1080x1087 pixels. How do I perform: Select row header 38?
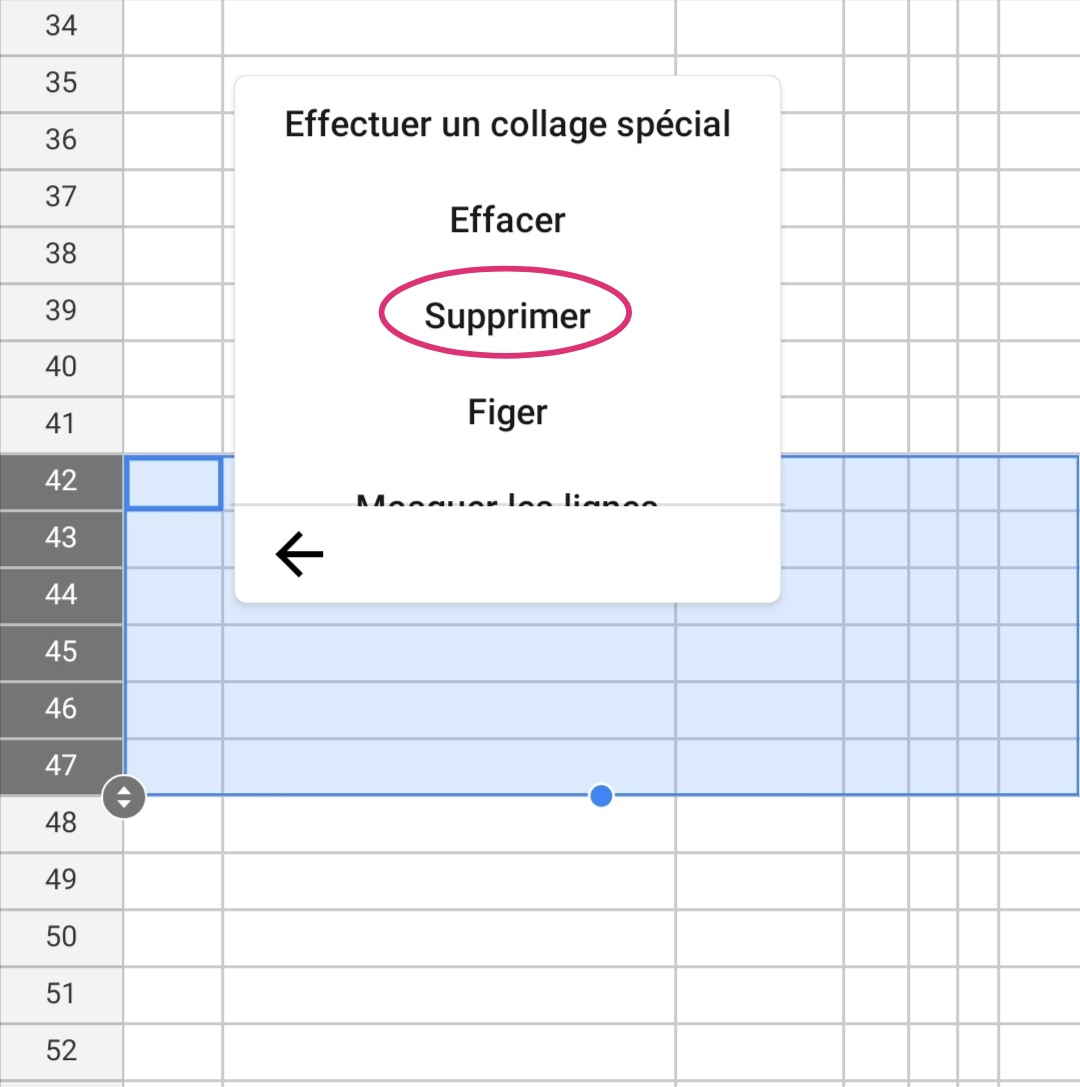[61, 254]
